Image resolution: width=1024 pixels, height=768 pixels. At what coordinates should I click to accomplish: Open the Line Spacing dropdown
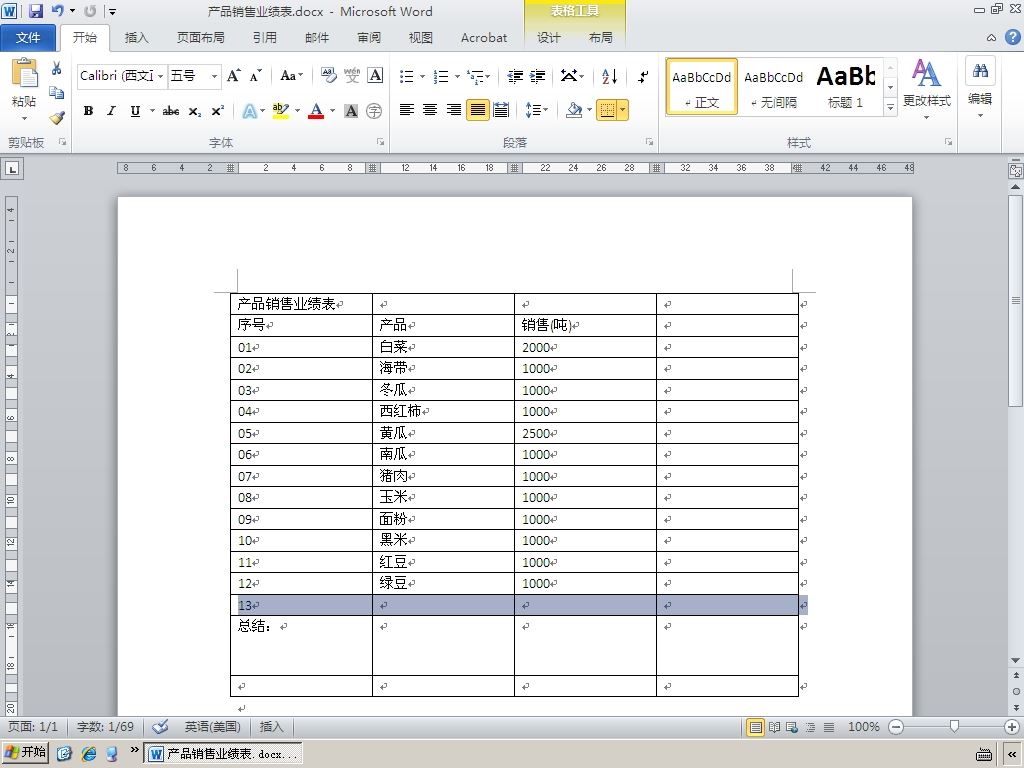click(537, 110)
